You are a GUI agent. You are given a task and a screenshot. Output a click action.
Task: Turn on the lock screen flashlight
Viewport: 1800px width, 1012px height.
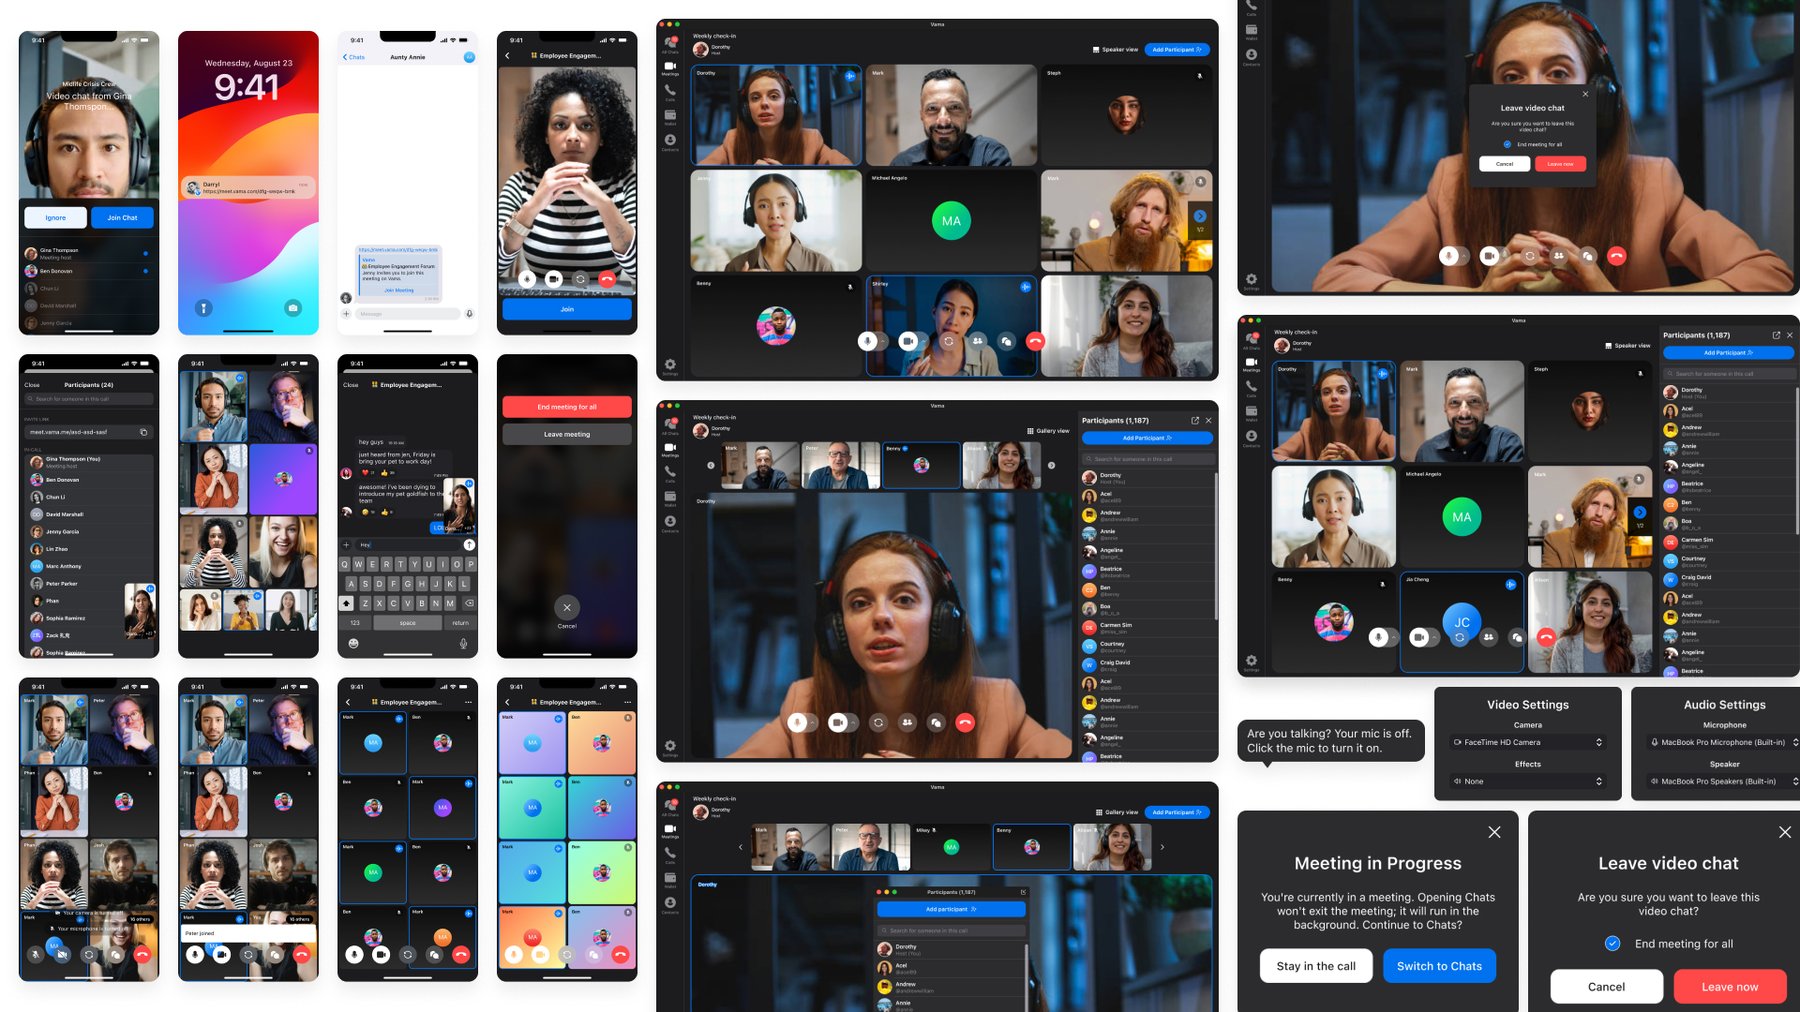203,308
